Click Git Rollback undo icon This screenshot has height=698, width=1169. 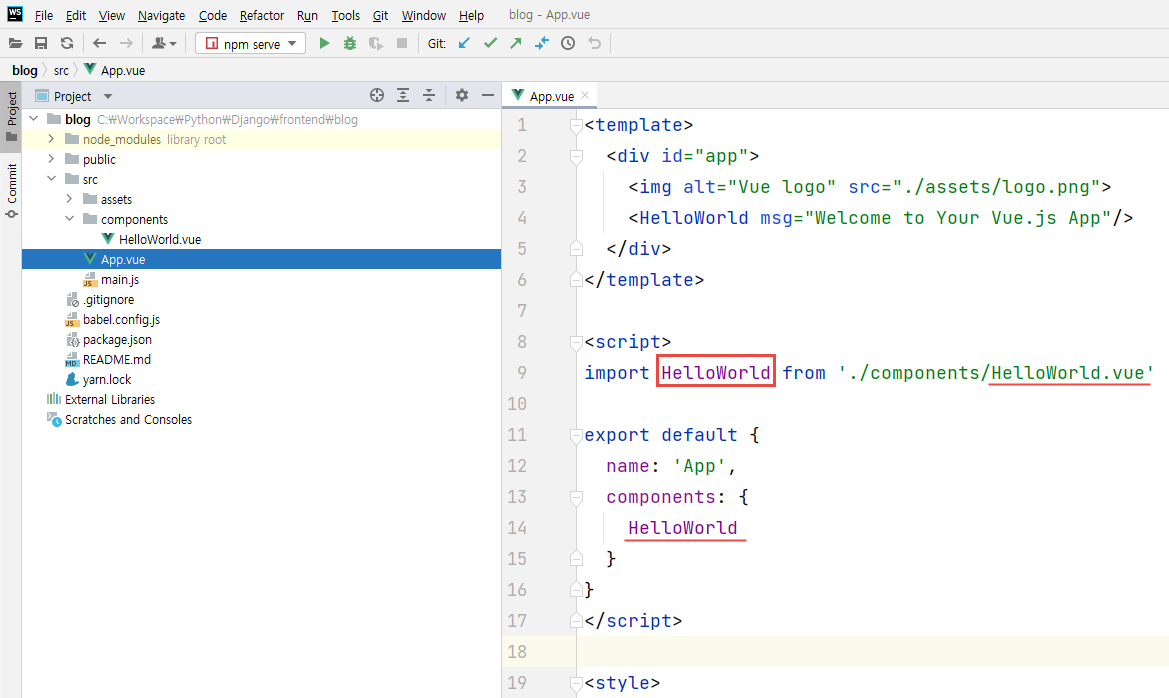pyautogui.click(x=594, y=43)
